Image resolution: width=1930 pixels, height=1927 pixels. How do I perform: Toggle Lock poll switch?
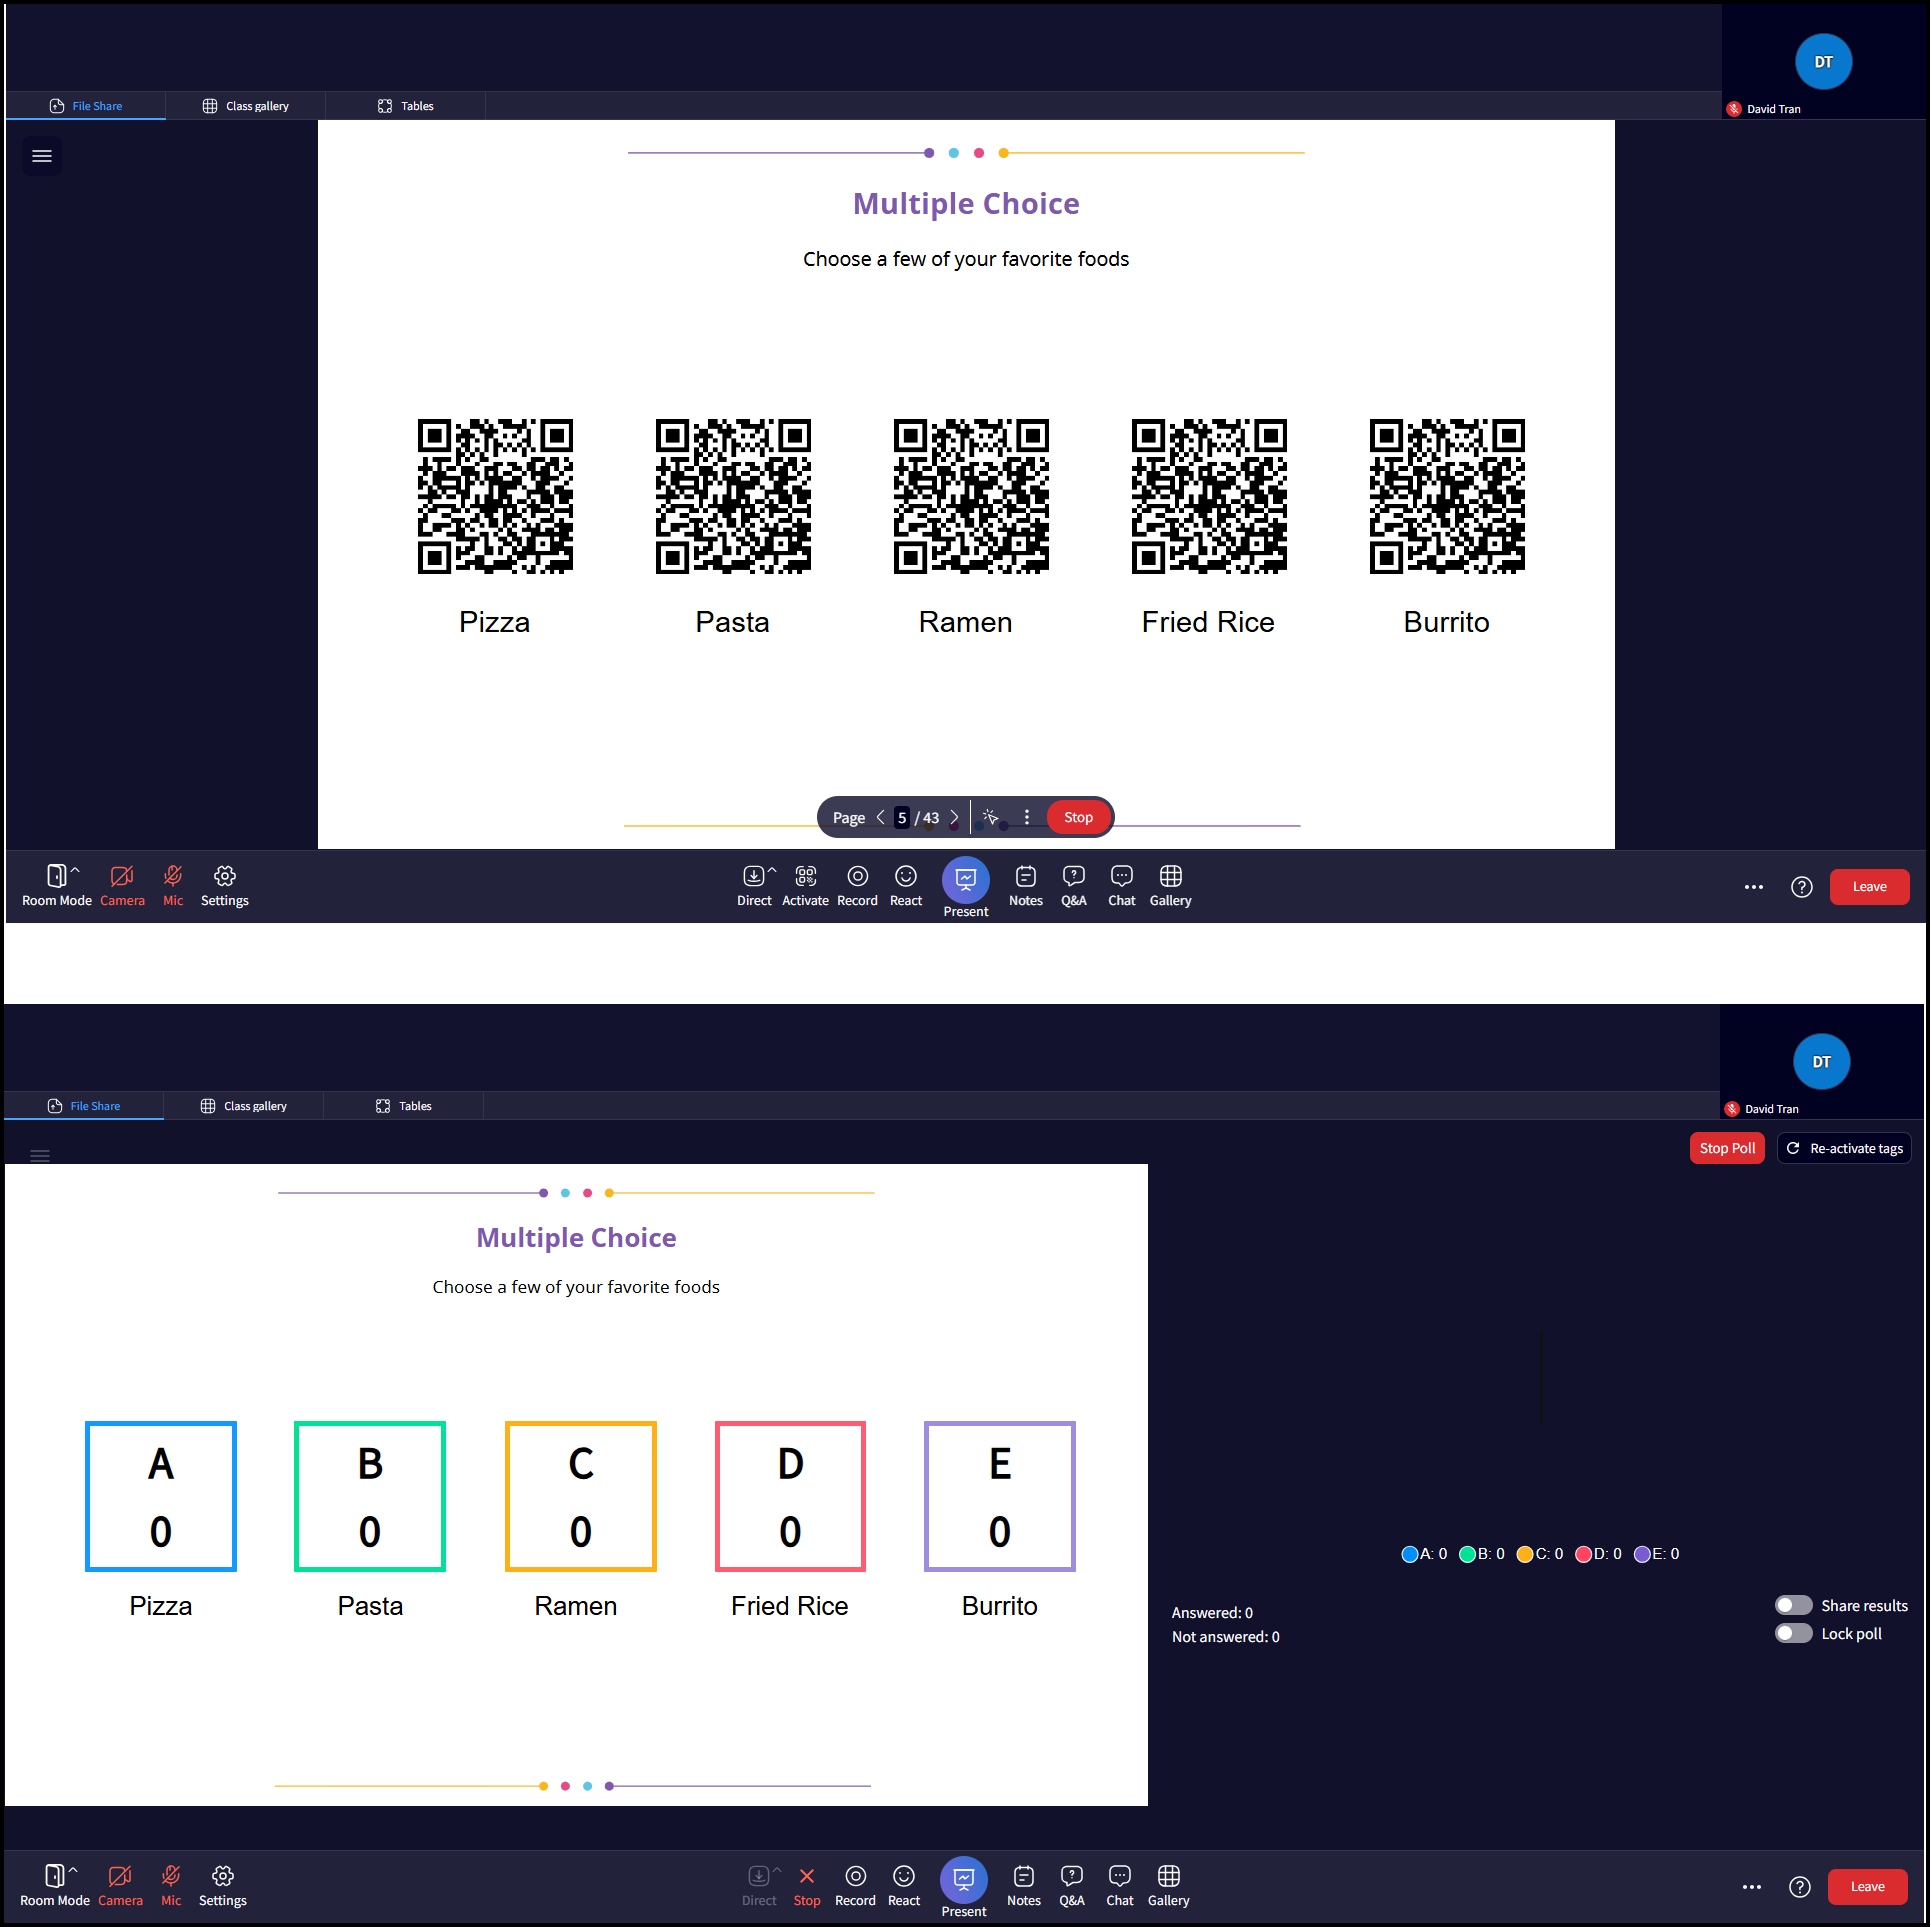tap(1794, 1633)
